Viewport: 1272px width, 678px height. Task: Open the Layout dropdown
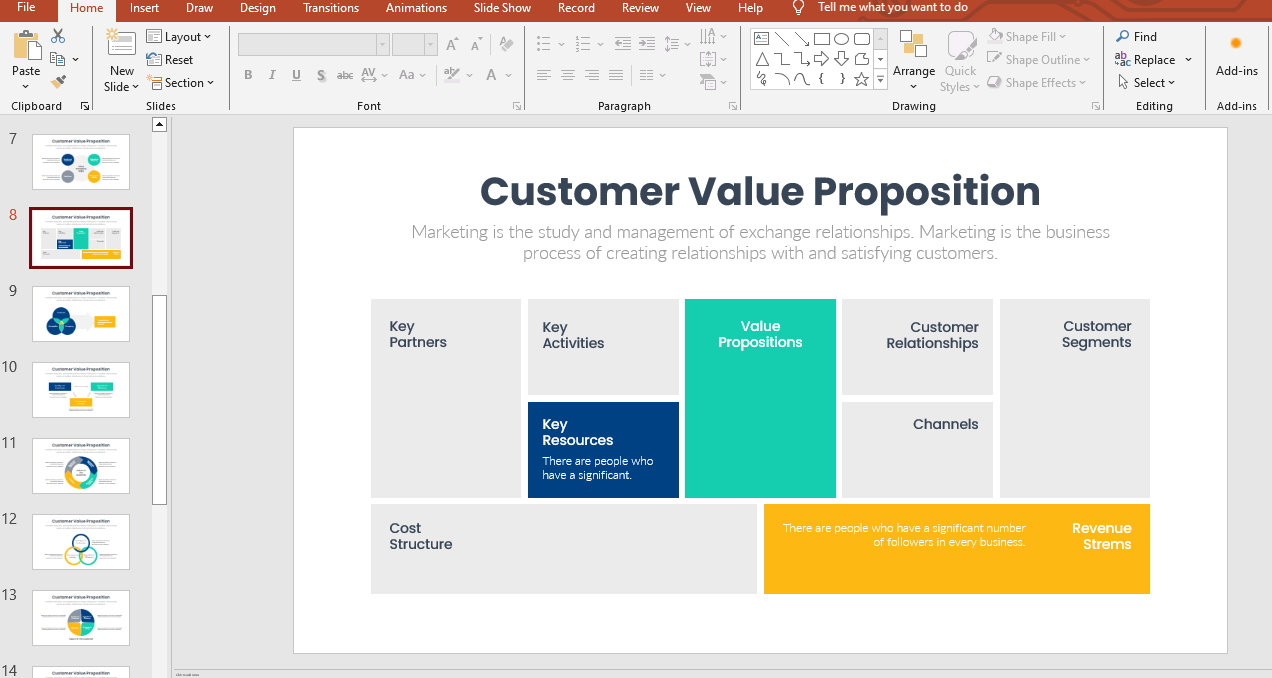[179, 37]
